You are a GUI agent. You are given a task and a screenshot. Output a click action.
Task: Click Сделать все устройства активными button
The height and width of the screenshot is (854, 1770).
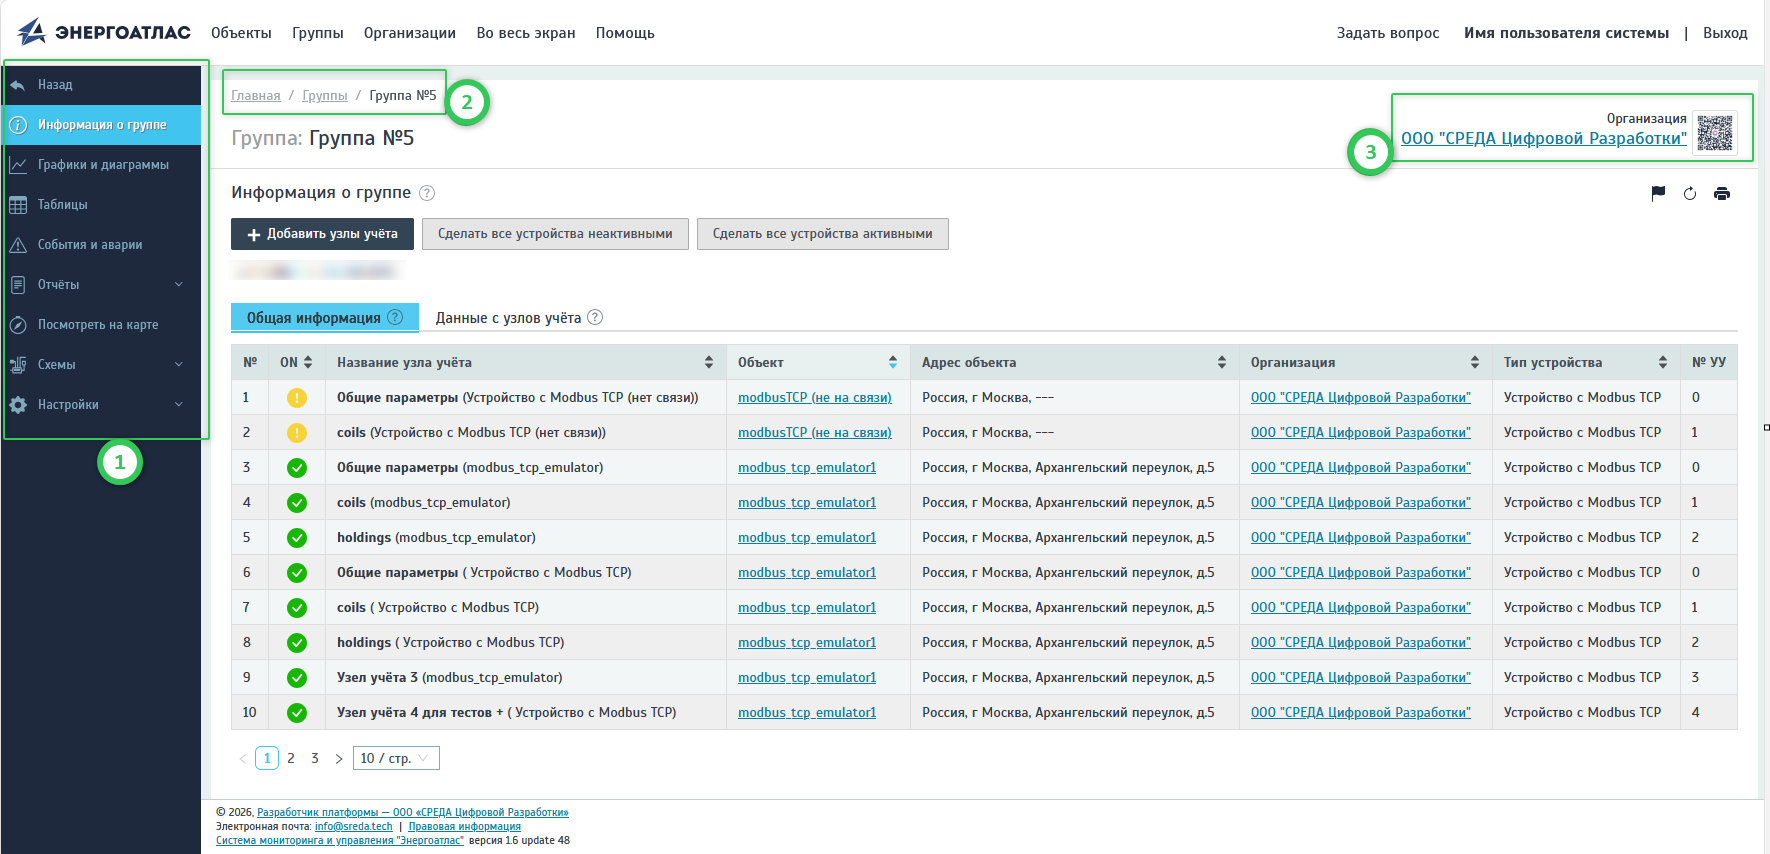pos(823,234)
